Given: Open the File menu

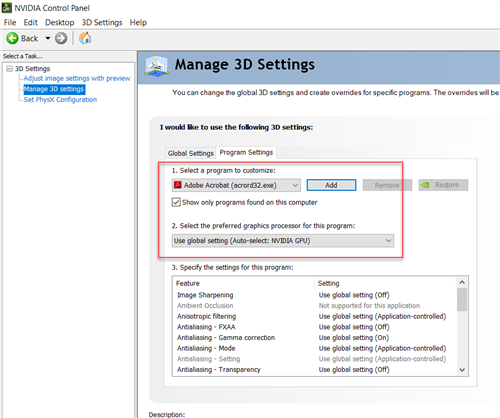Looking at the screenshot, I should click(x=10, y=22).
